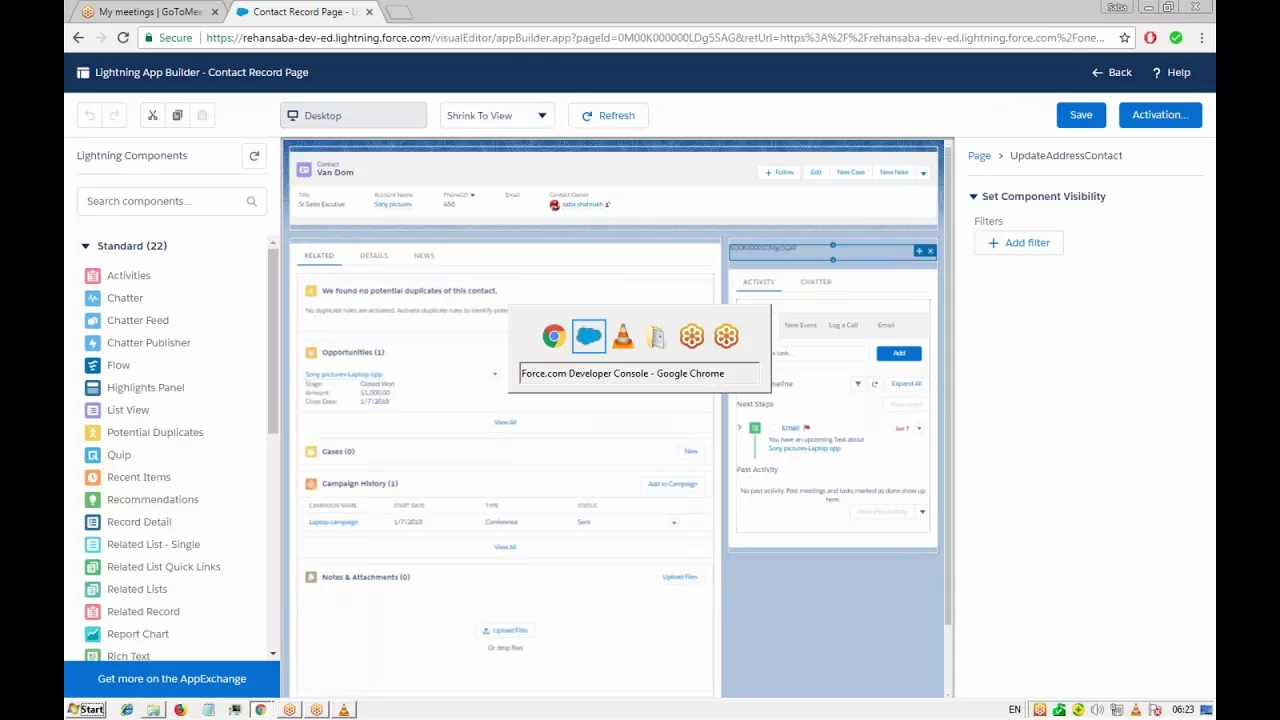Viewport: 1280px width, 720px height.
Task: Select the Highlights Panel component icon
Action: [93, 388]
